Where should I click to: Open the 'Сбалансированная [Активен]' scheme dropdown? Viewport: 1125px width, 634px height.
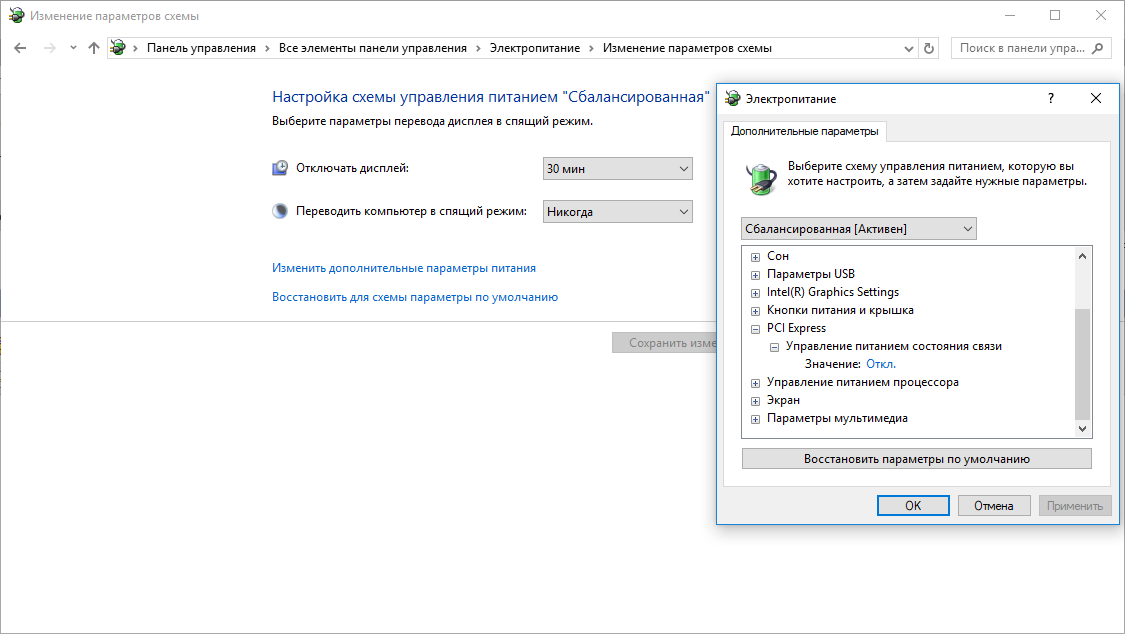tap(858, 229)
